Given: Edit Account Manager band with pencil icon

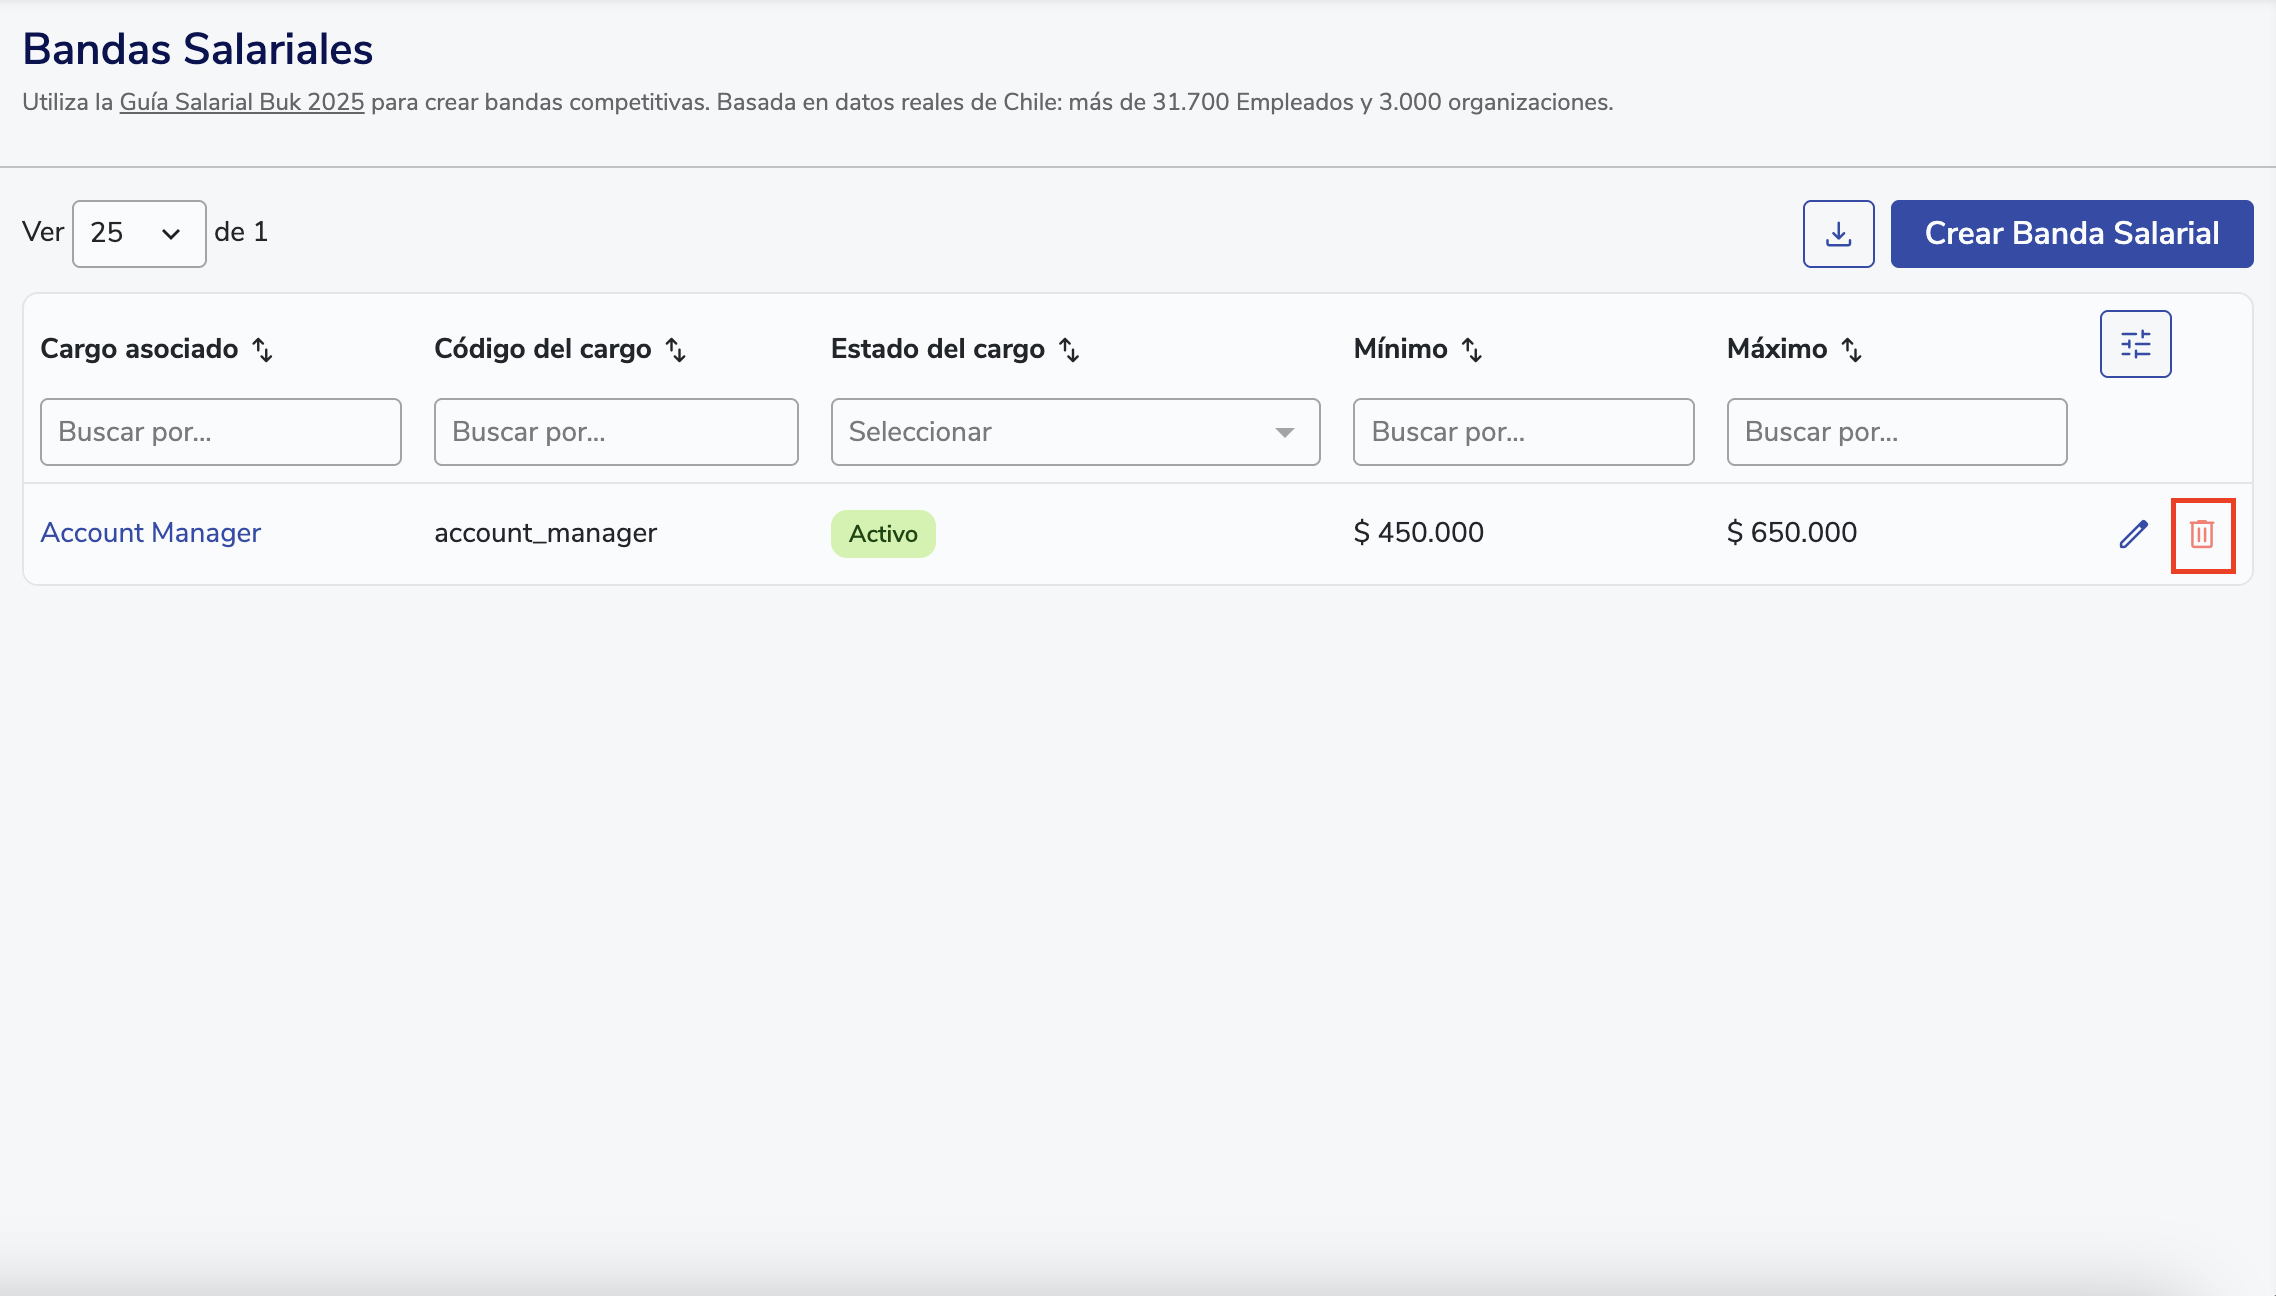Looking at the screenshot, I should coord(2133,534).
